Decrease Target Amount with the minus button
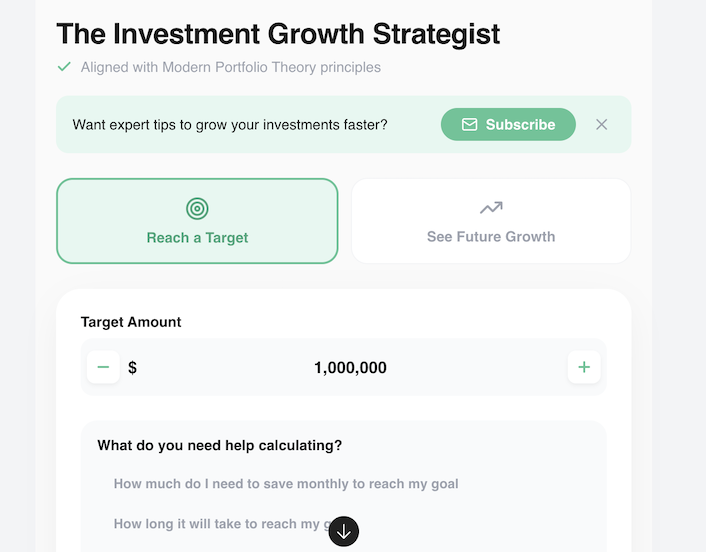Viewport: 706px width, 552px height. coord(103,367)
